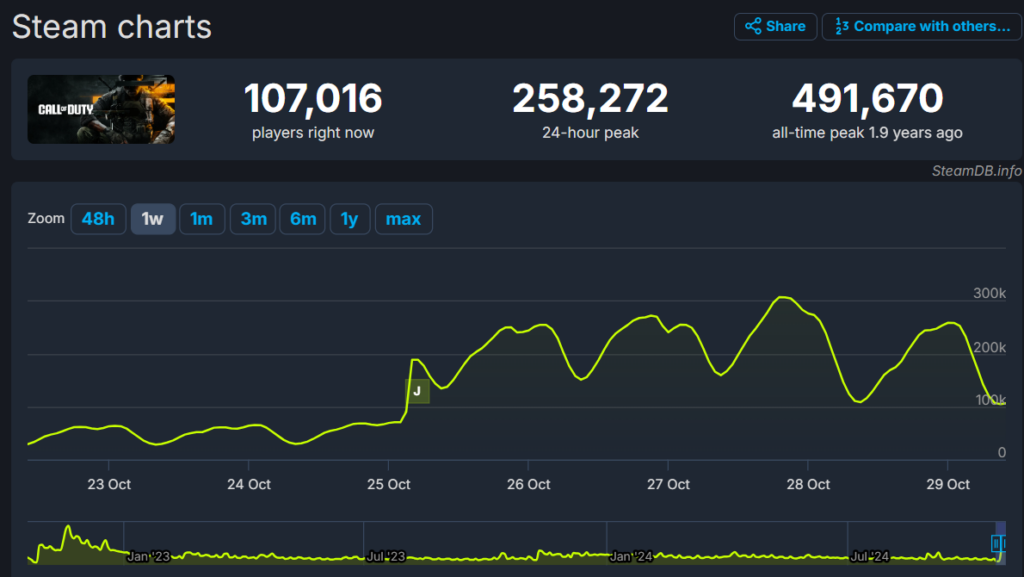Click the J event marker on chart
This screenshot has width=1024, height=577.
(x=417, y=391)
